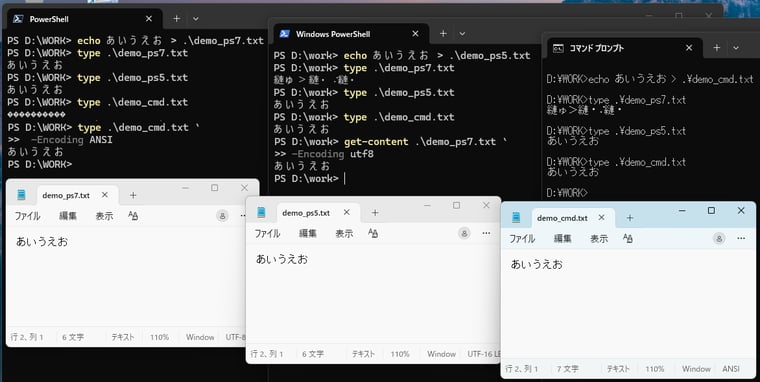This screenshot has height=382, width=760.
Task: Select demo_ps7.txt Notepad tab
Action: (x=78, y=195)
